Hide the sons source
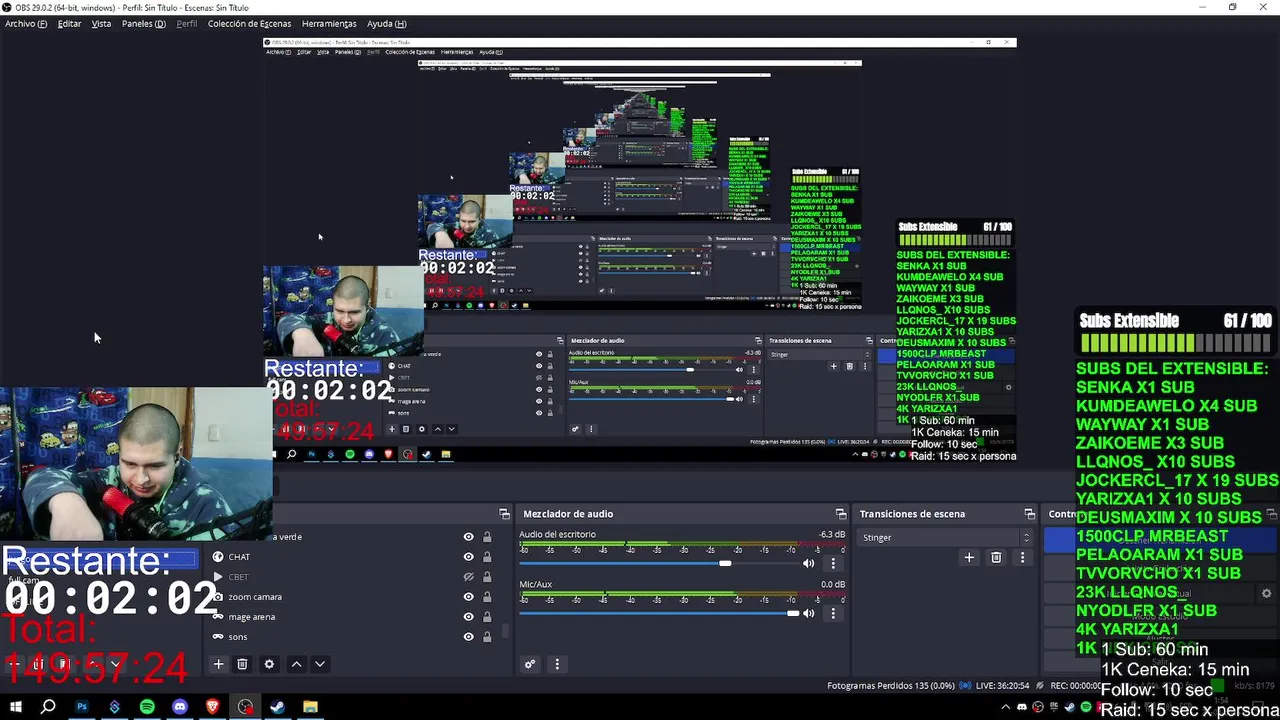The width and height of the screenshot is (1280, 720). coord(468,637)
